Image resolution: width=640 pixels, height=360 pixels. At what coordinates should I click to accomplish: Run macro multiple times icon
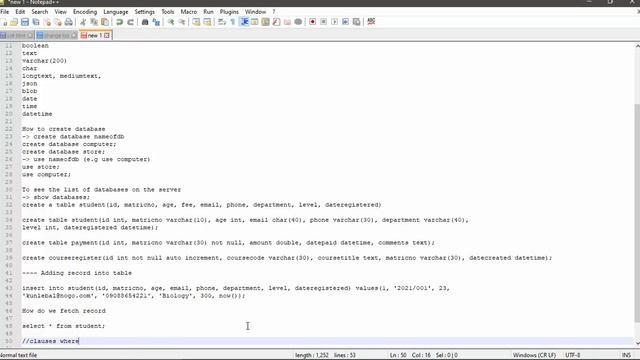(x=346, y=22)
